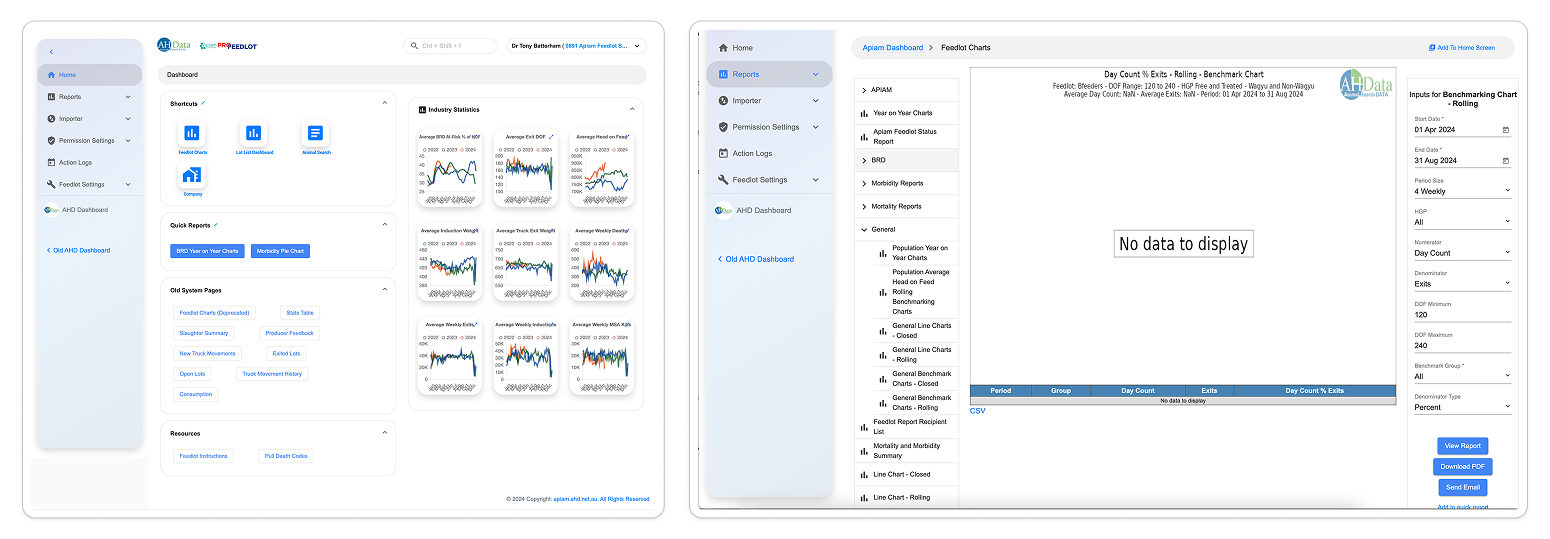The width and height of the screenshot is (1550, 539).
Task: Open the Slaughter Summary old page
Action: pyautogui.click(x=204, y=333)
